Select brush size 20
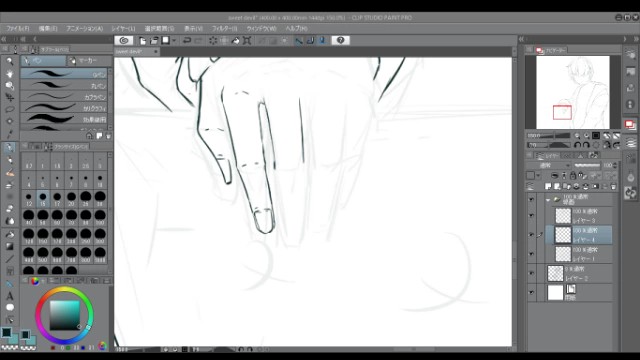This screenshot has height=360, width=640. click(71, 199)
